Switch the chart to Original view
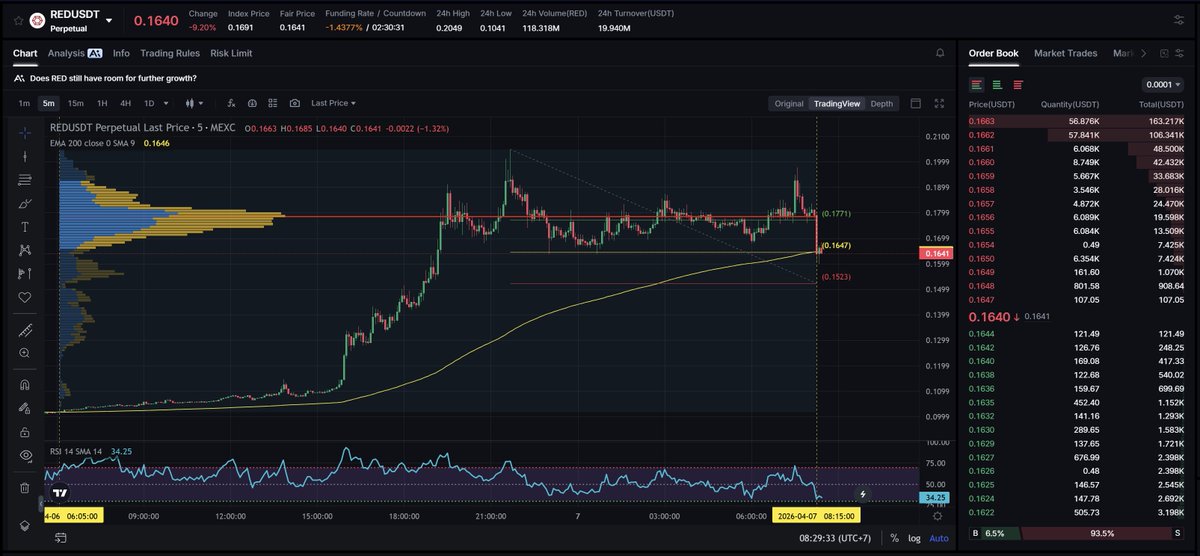This screenshot has height=556, width=1200. pyautogui.click(x=788, y=103)
